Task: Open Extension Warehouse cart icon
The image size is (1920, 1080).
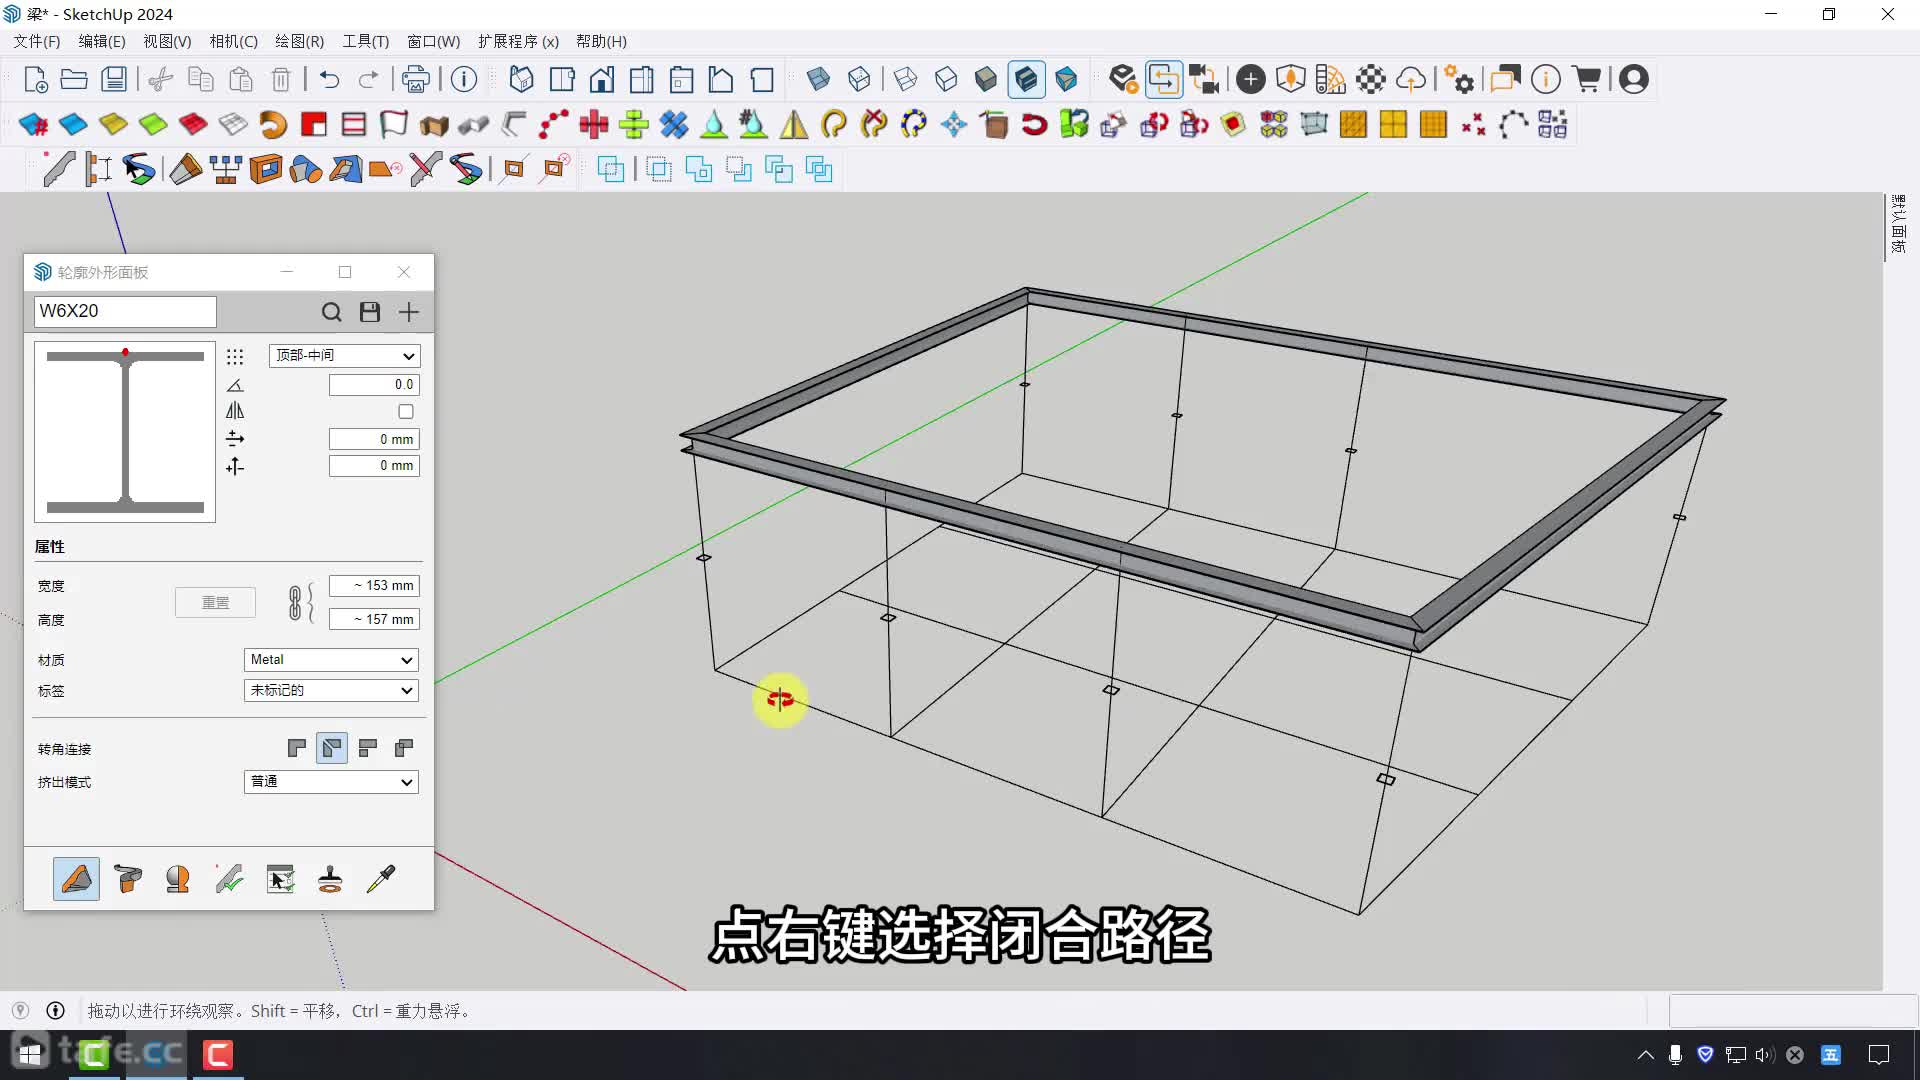Action: click(1587, 79)
